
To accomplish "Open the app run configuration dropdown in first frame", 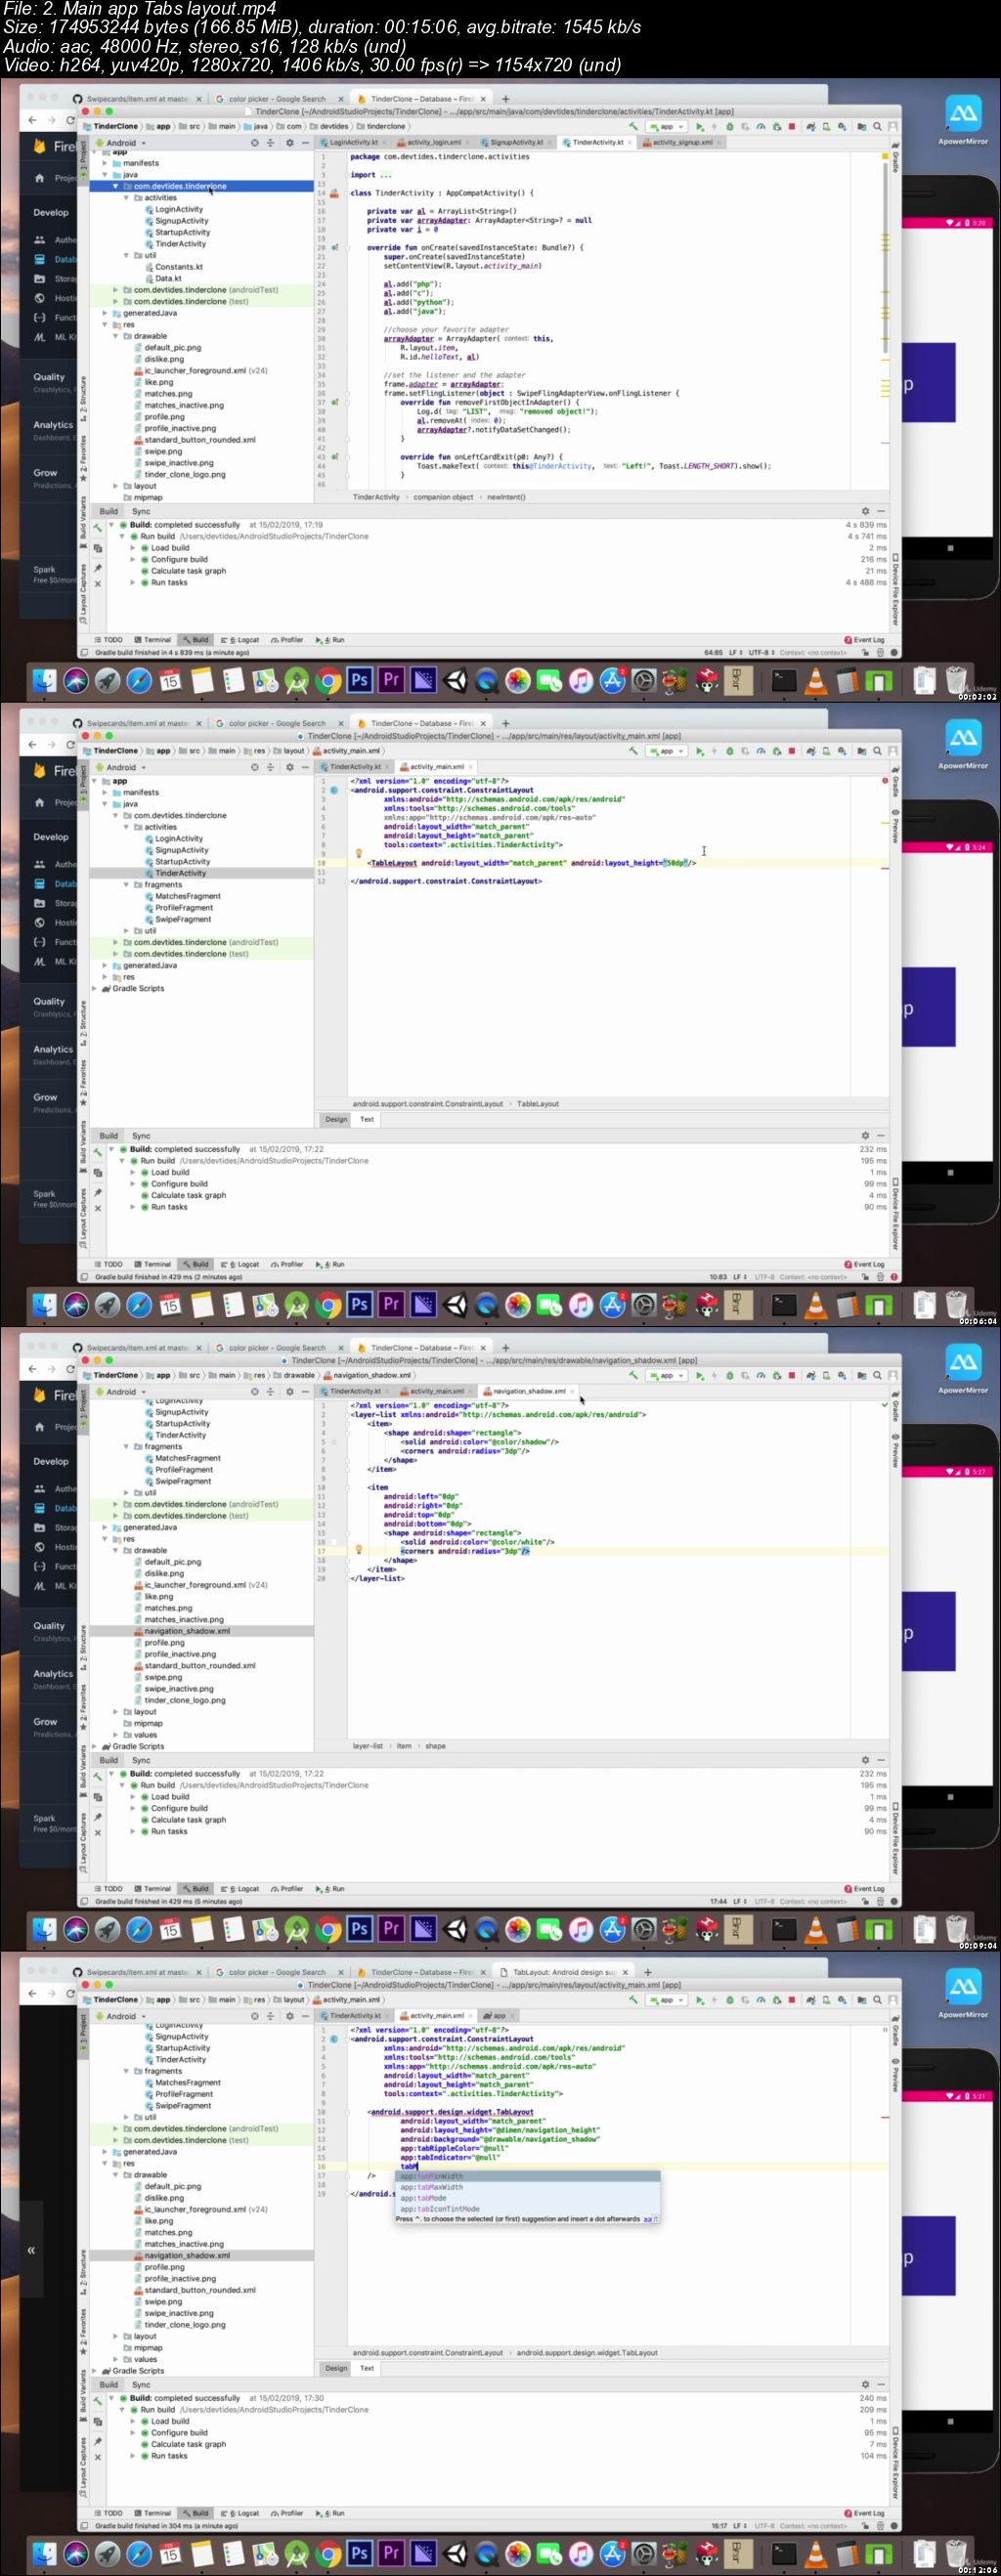I will [665, 127].
